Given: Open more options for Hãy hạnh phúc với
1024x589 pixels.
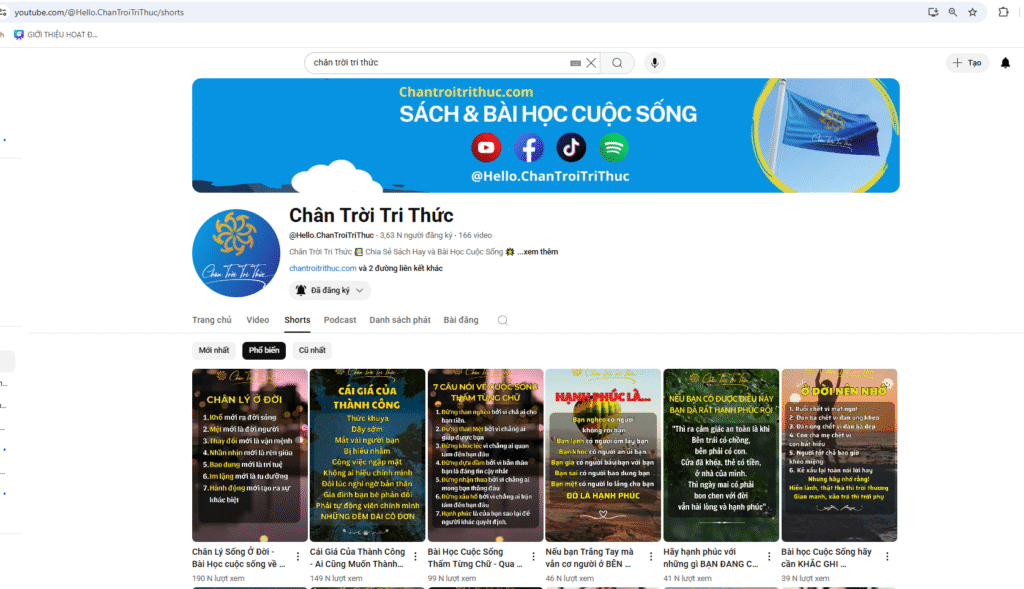Looking at the screenshot, I should point(769,556).
